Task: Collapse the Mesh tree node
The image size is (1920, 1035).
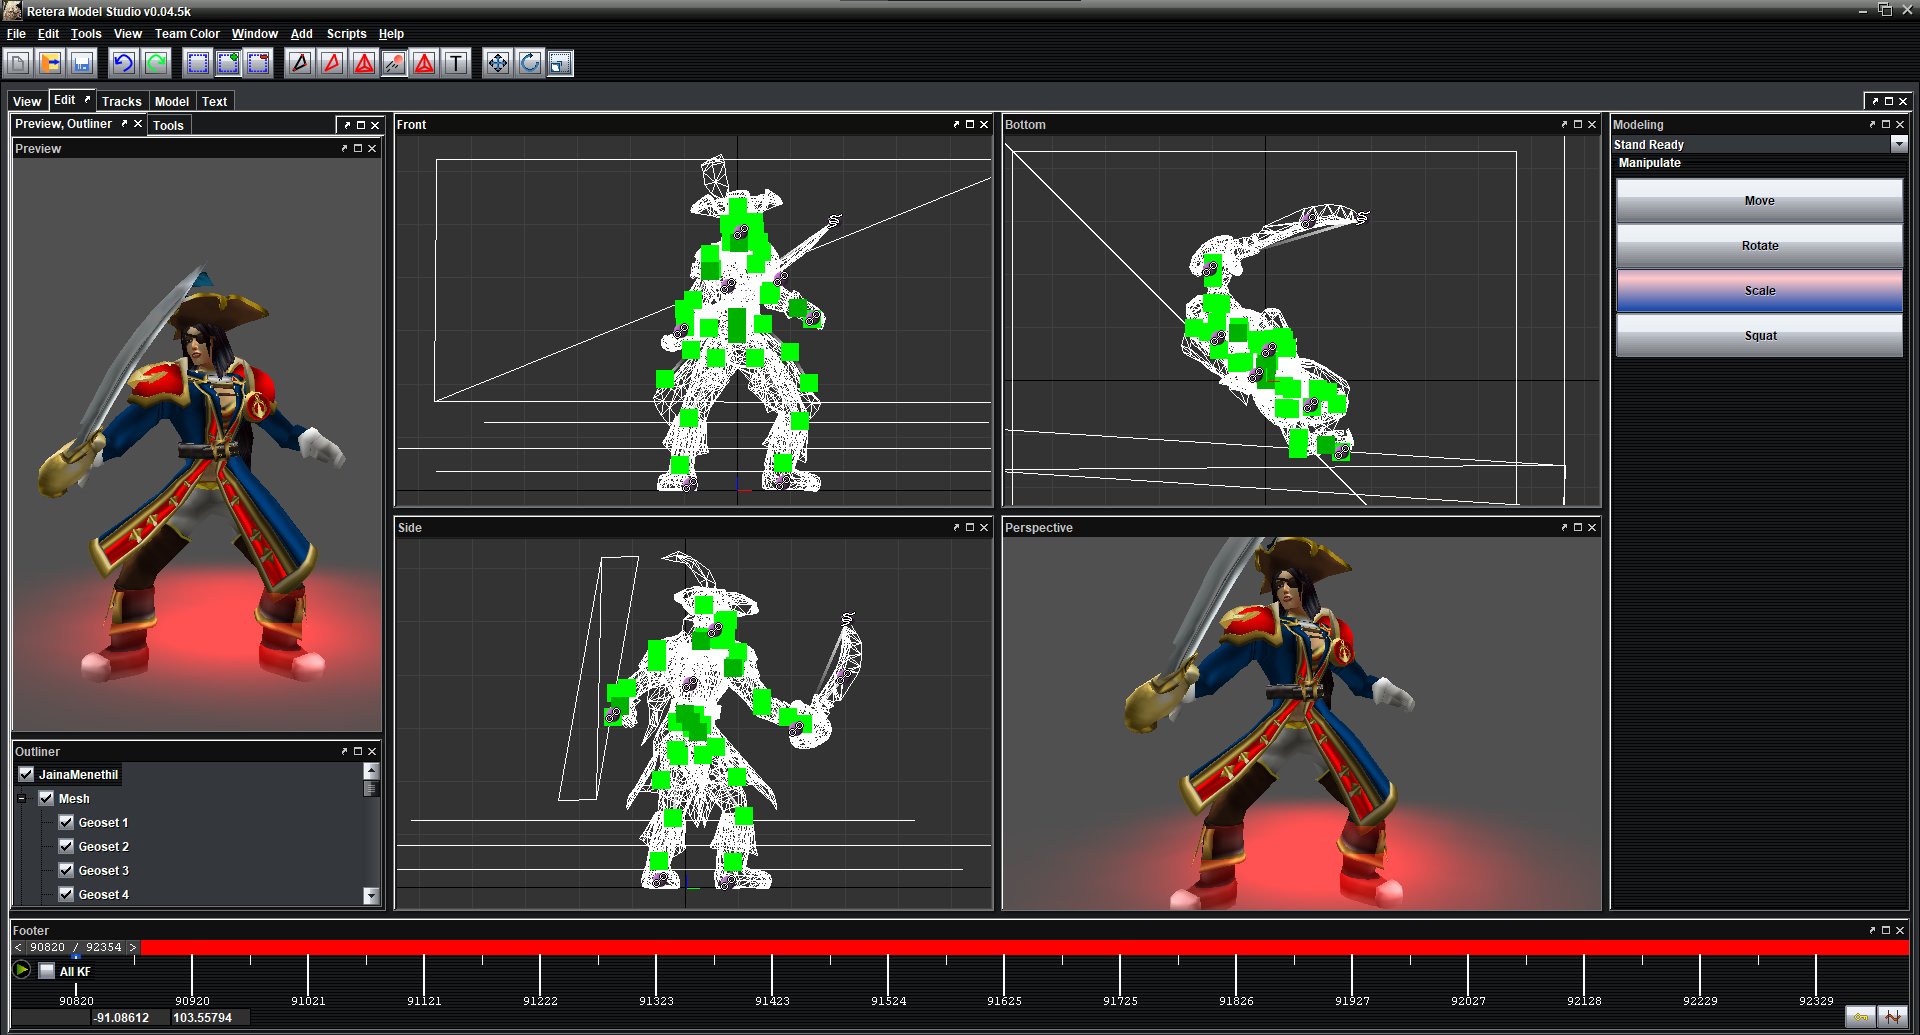Action: click(21, 798)
